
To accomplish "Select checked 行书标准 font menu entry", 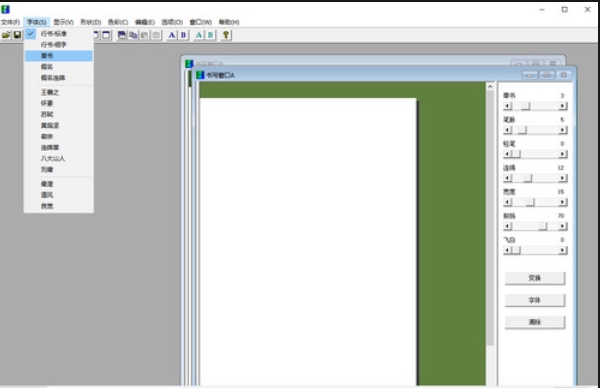I will pyautogui.click(x=59, y=34).
